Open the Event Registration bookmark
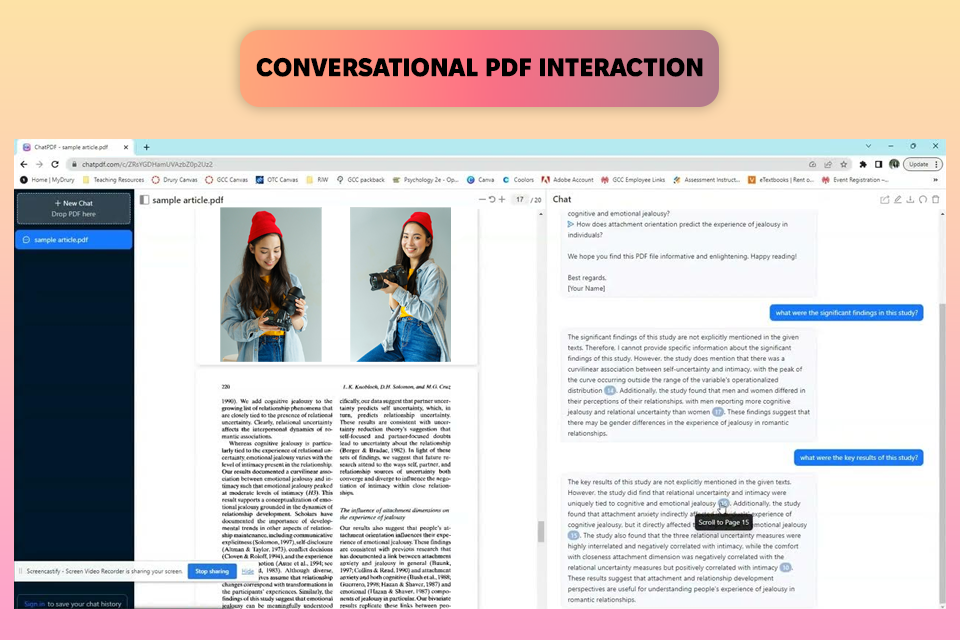Viewport: 960px width, 640px height. [855, 180]
